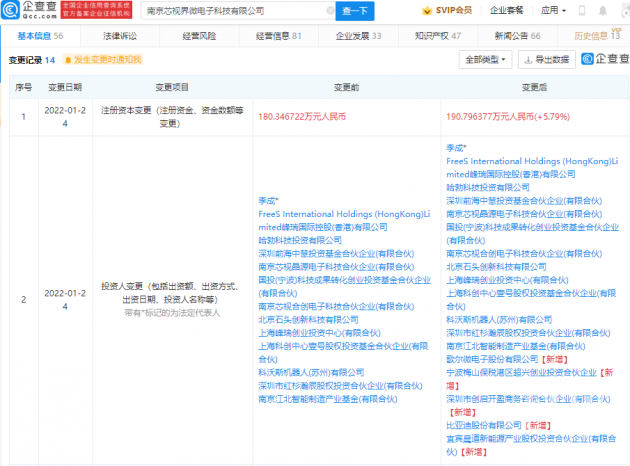The width and height of the screenshot is (630, 466).
Task: Switch to the 法律诉讼 tab
Action: (119, 36)
